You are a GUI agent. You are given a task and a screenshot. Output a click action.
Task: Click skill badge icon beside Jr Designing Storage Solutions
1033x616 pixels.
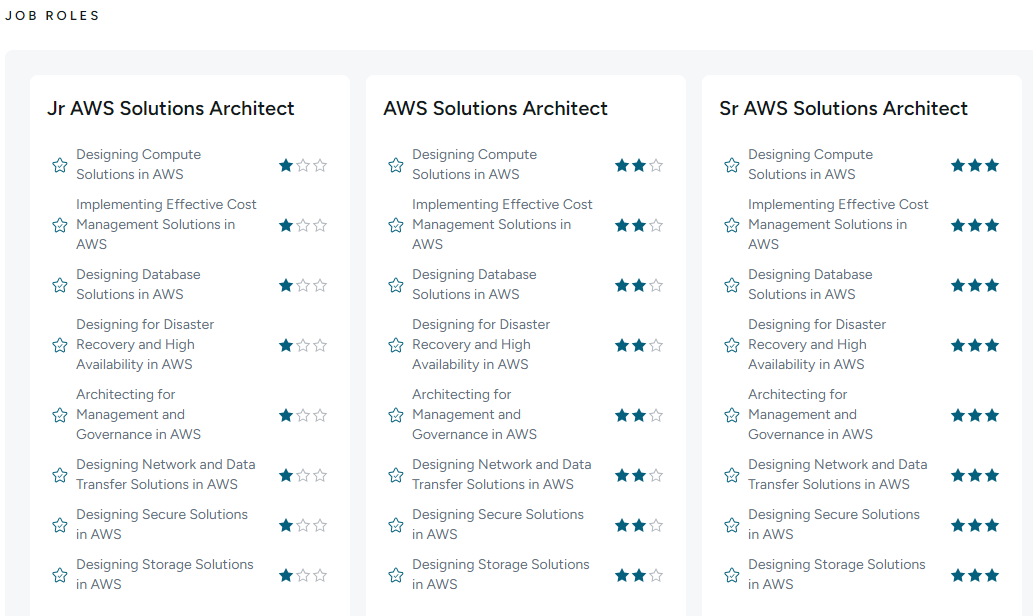tap(59, 574)
